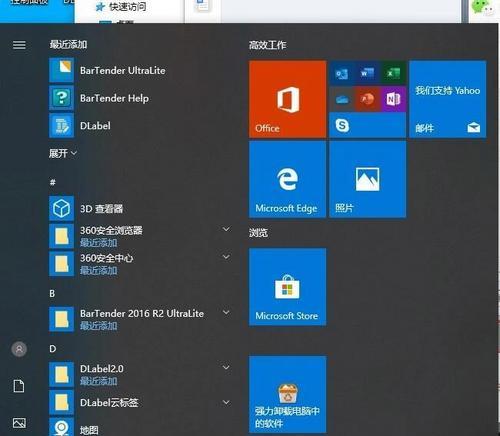Open the Microsoft Edge tile
The image size is (500, 436).
(287, 179)
